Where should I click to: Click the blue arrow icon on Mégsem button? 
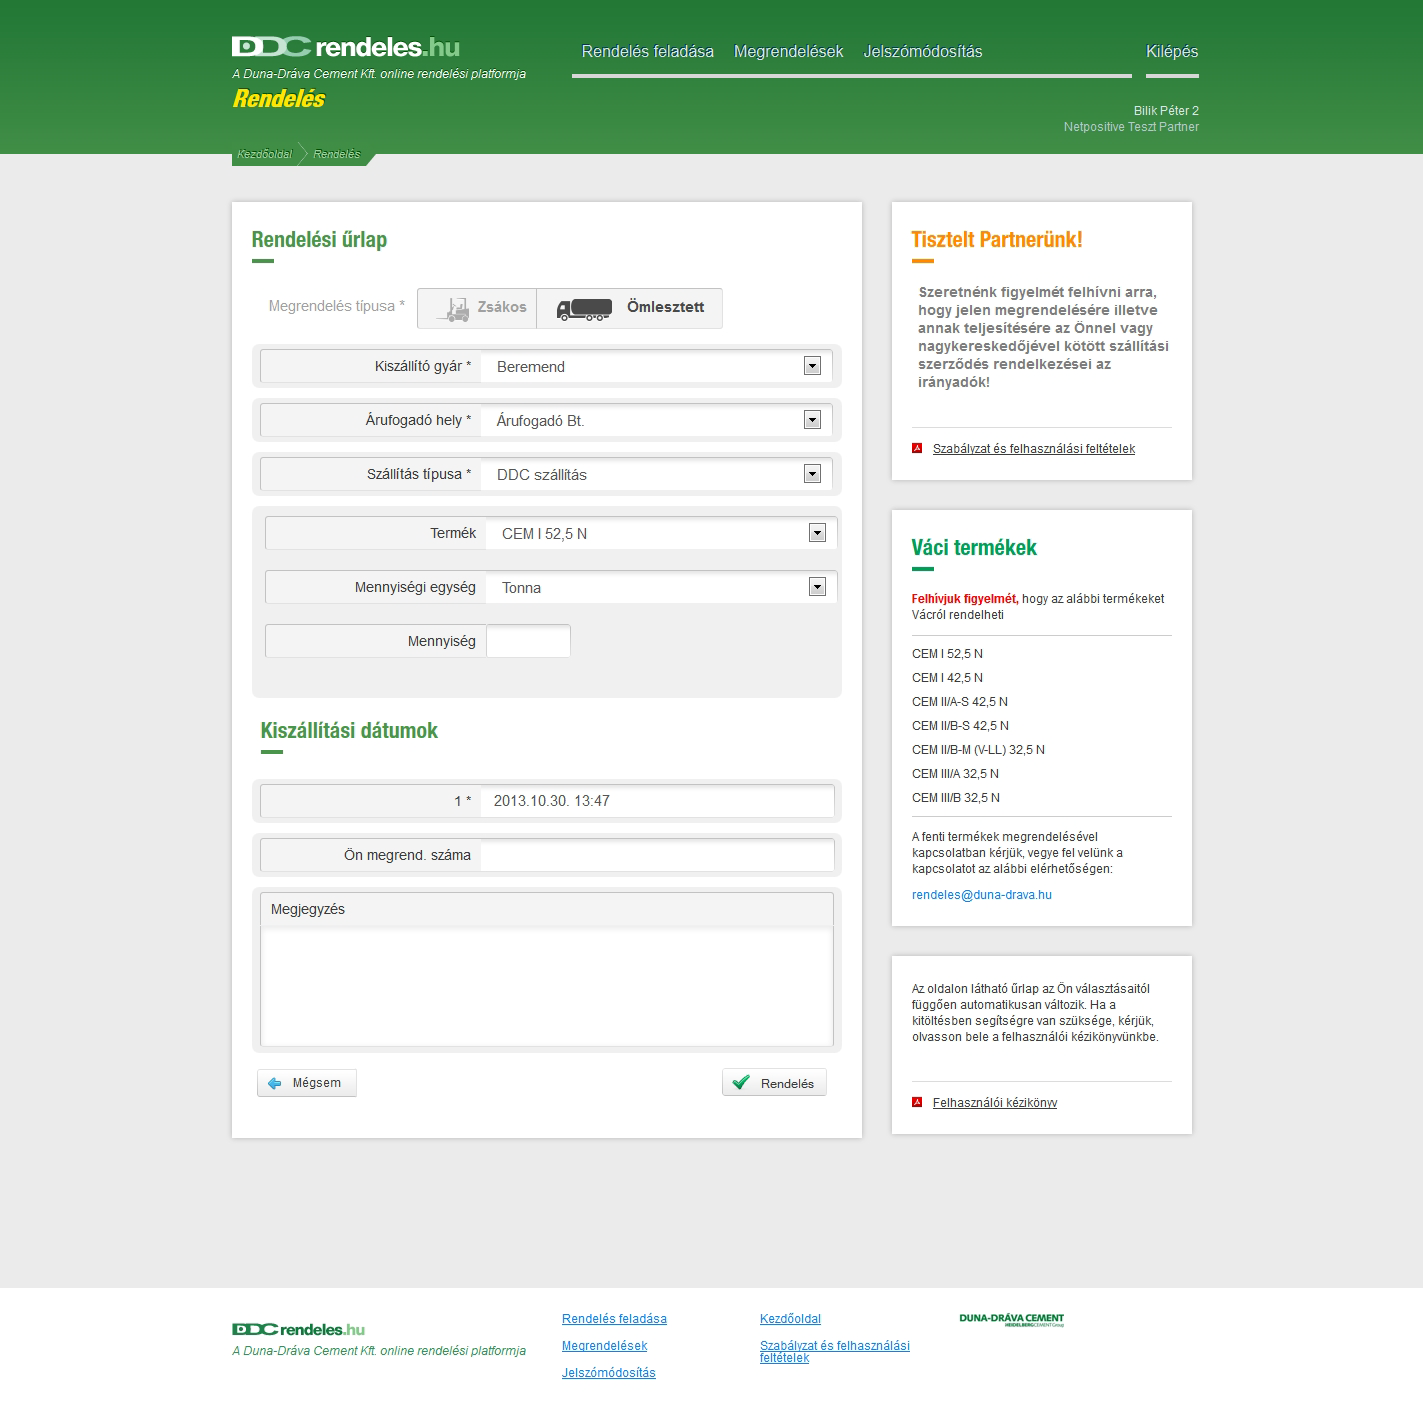point(275,1083)
